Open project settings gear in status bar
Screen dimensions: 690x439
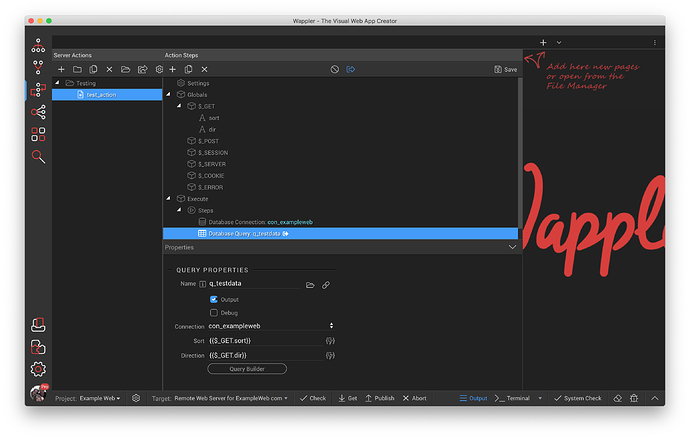(x=136, y=398)
